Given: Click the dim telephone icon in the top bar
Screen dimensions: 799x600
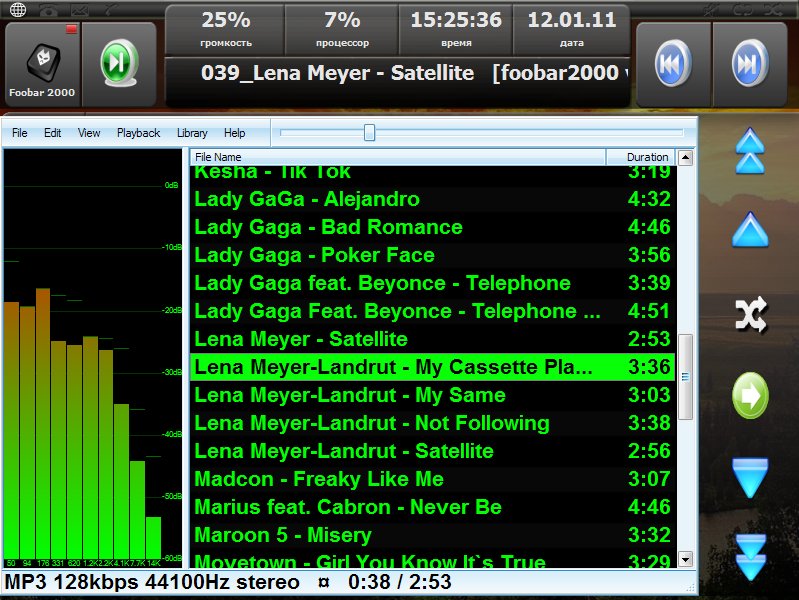Looking at the screenshot, I should coord(48,11).
